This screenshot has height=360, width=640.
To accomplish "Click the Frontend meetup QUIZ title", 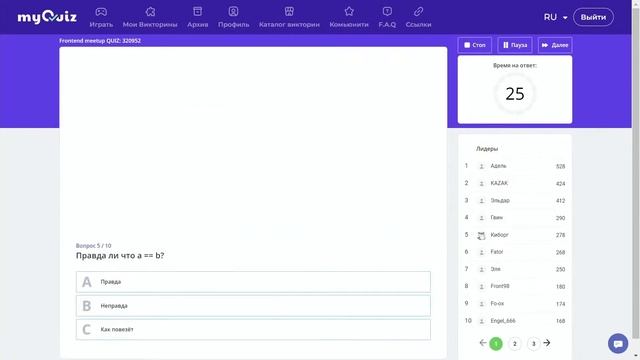I will tap(100, 41).
